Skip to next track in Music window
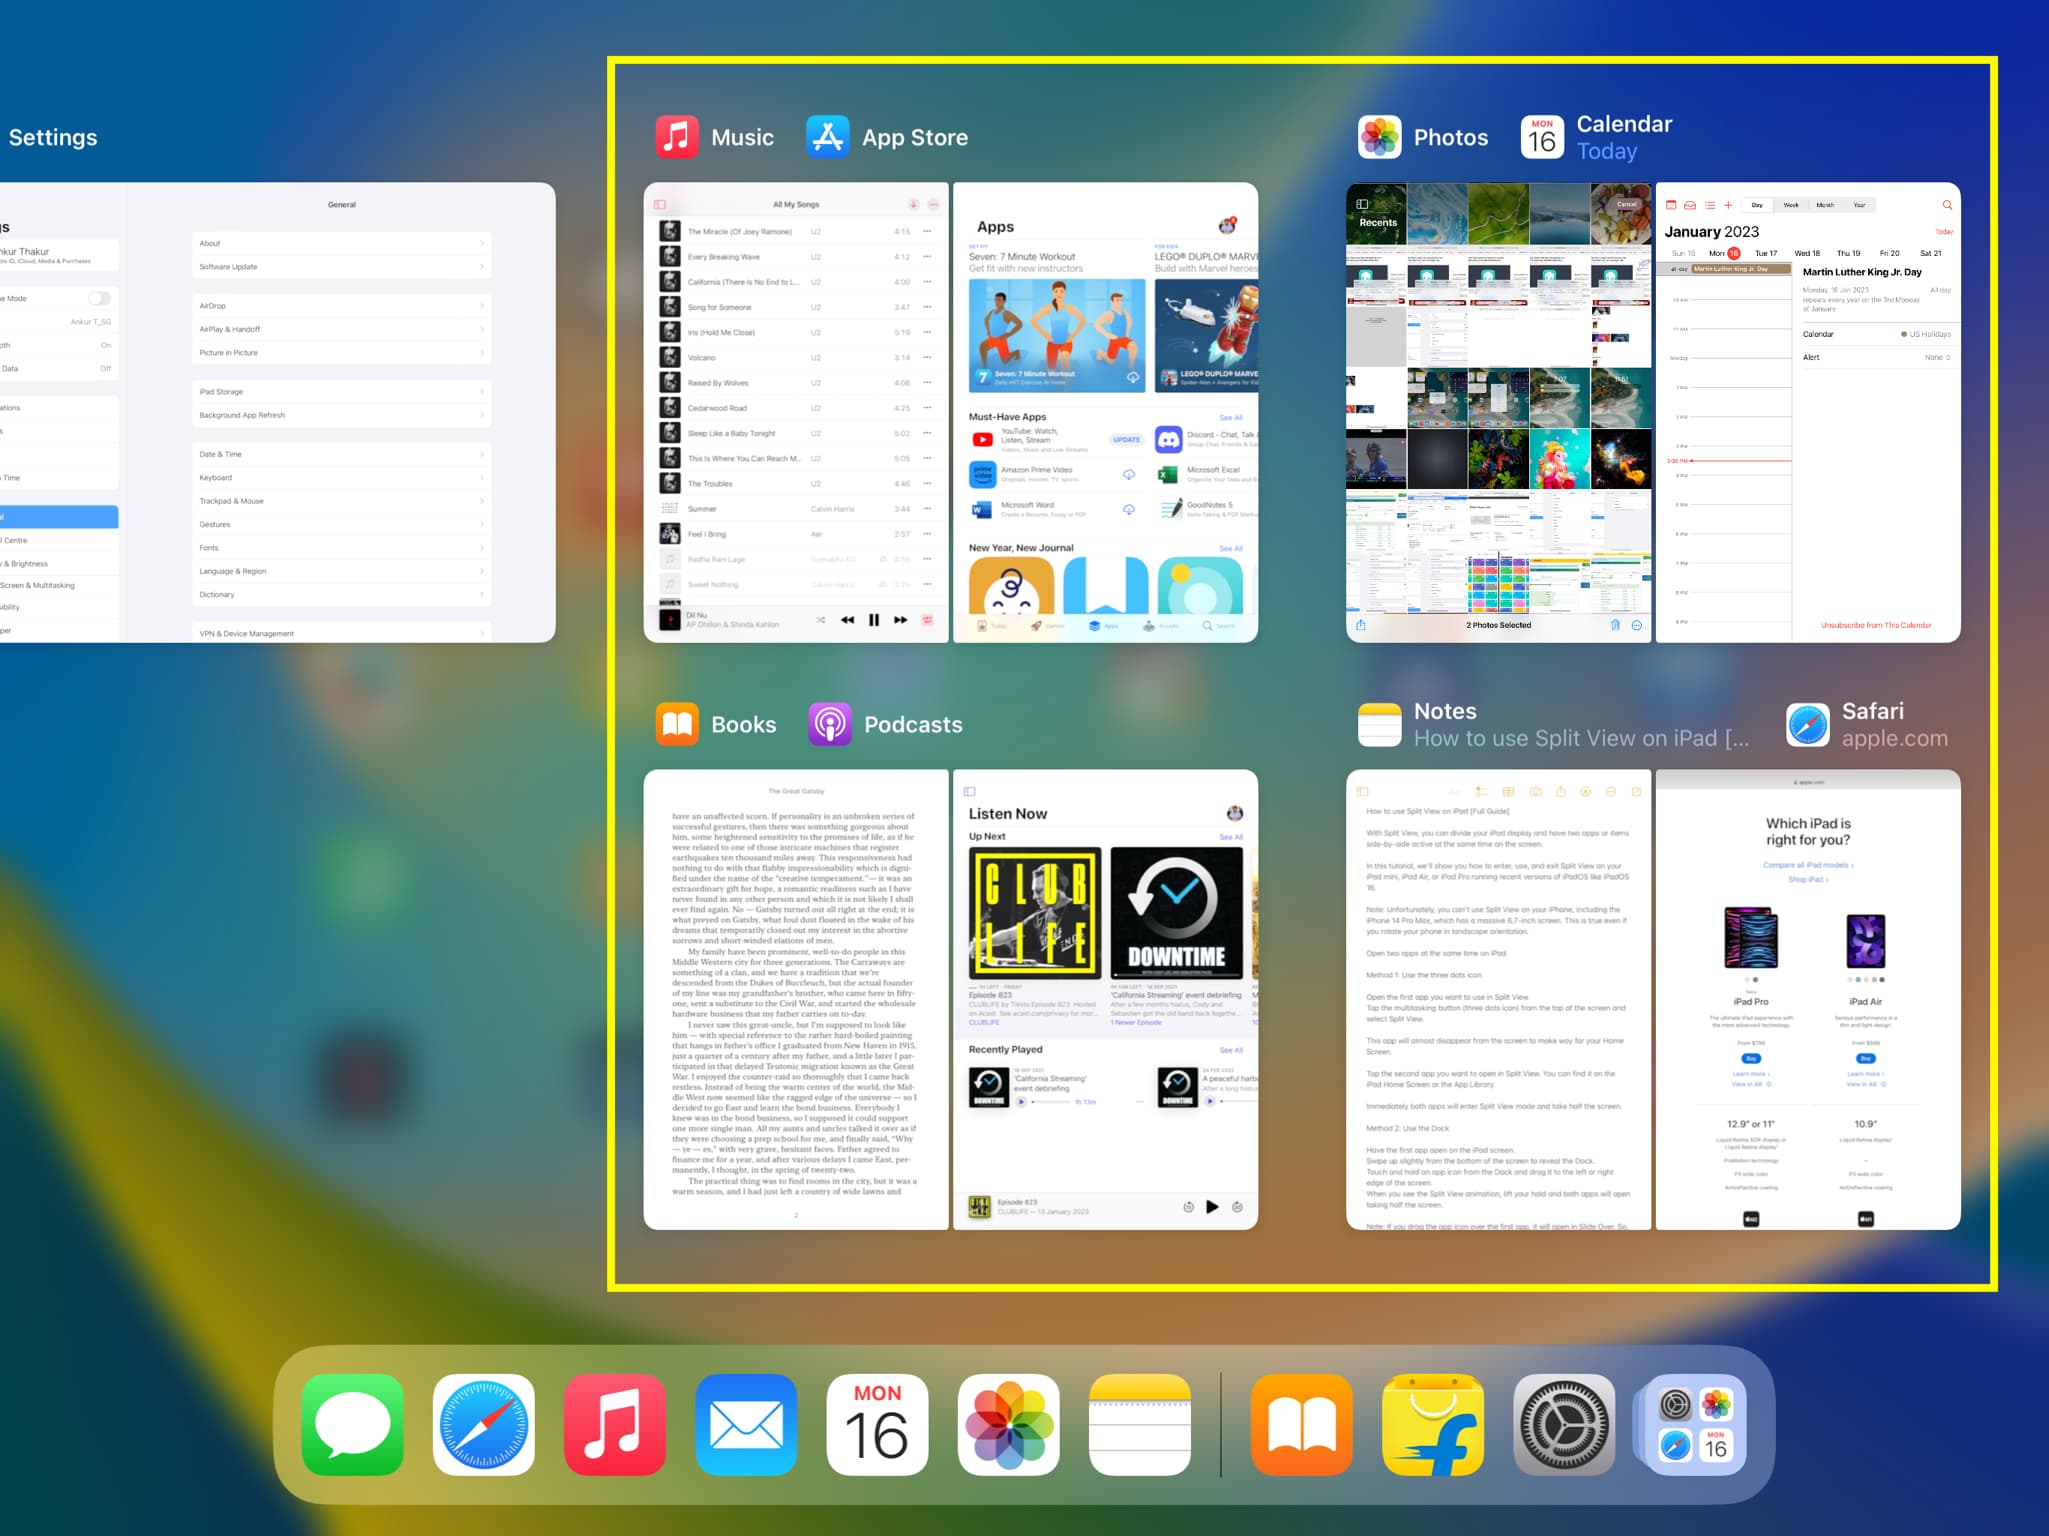This screenshot has width=2049, height=1536. [901, 620]
